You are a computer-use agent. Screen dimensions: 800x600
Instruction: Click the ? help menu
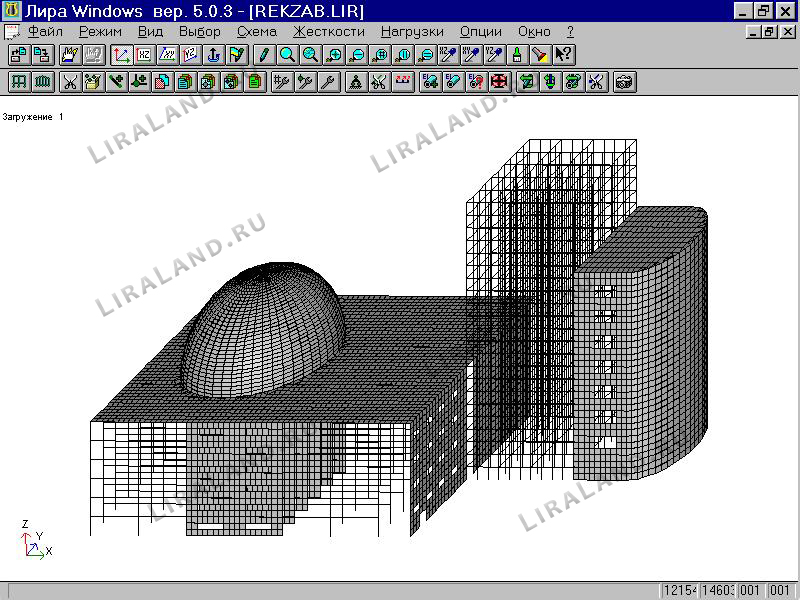tap(570, 31)
